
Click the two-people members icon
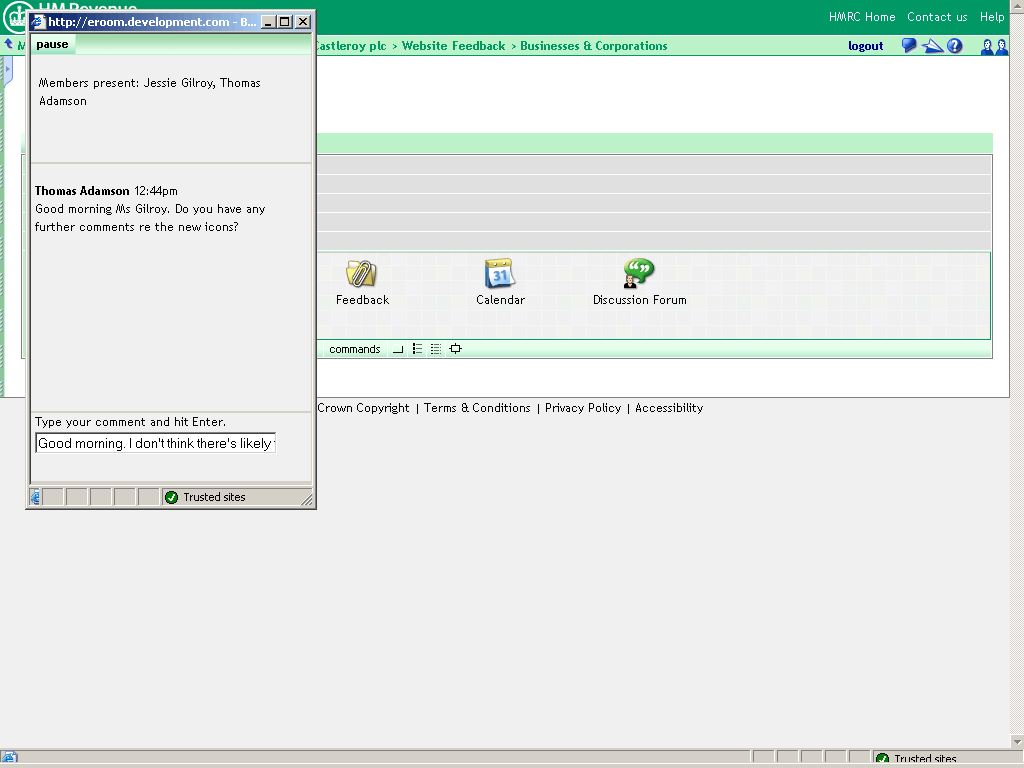(x=994, y=46)
